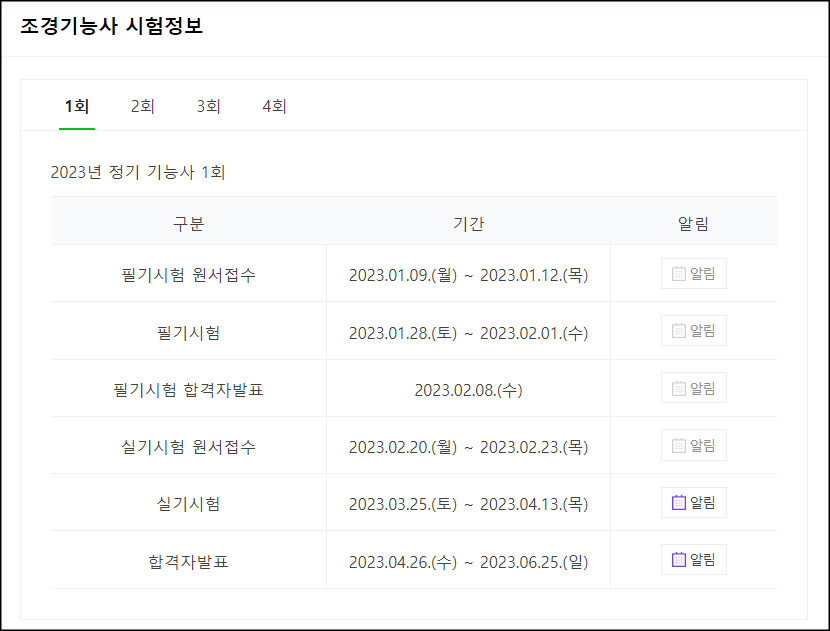Open the 3회 tab

pyautogui.click(x=209, y=106)
